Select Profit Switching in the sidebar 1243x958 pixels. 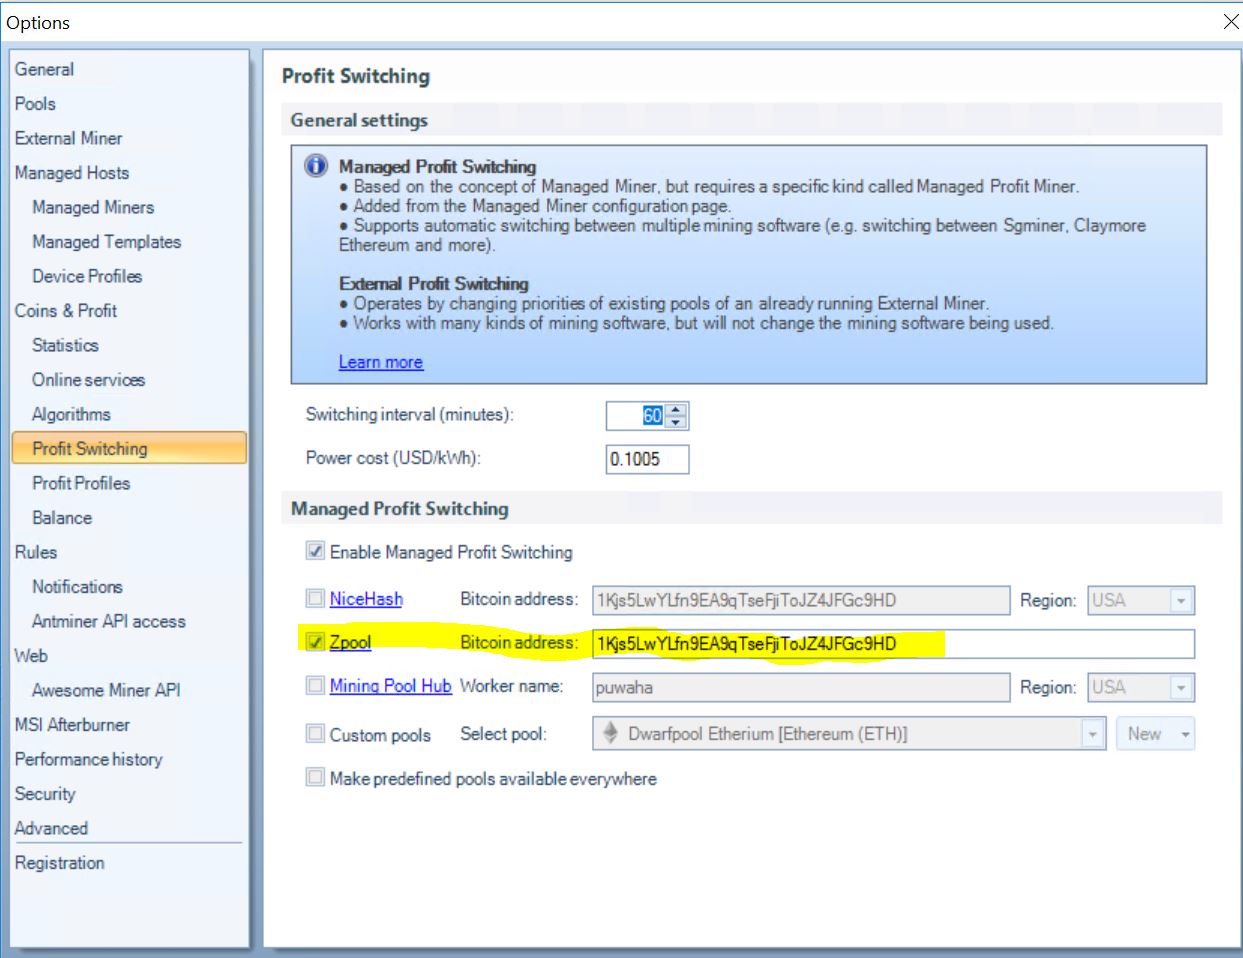click(x=129, y=448)
